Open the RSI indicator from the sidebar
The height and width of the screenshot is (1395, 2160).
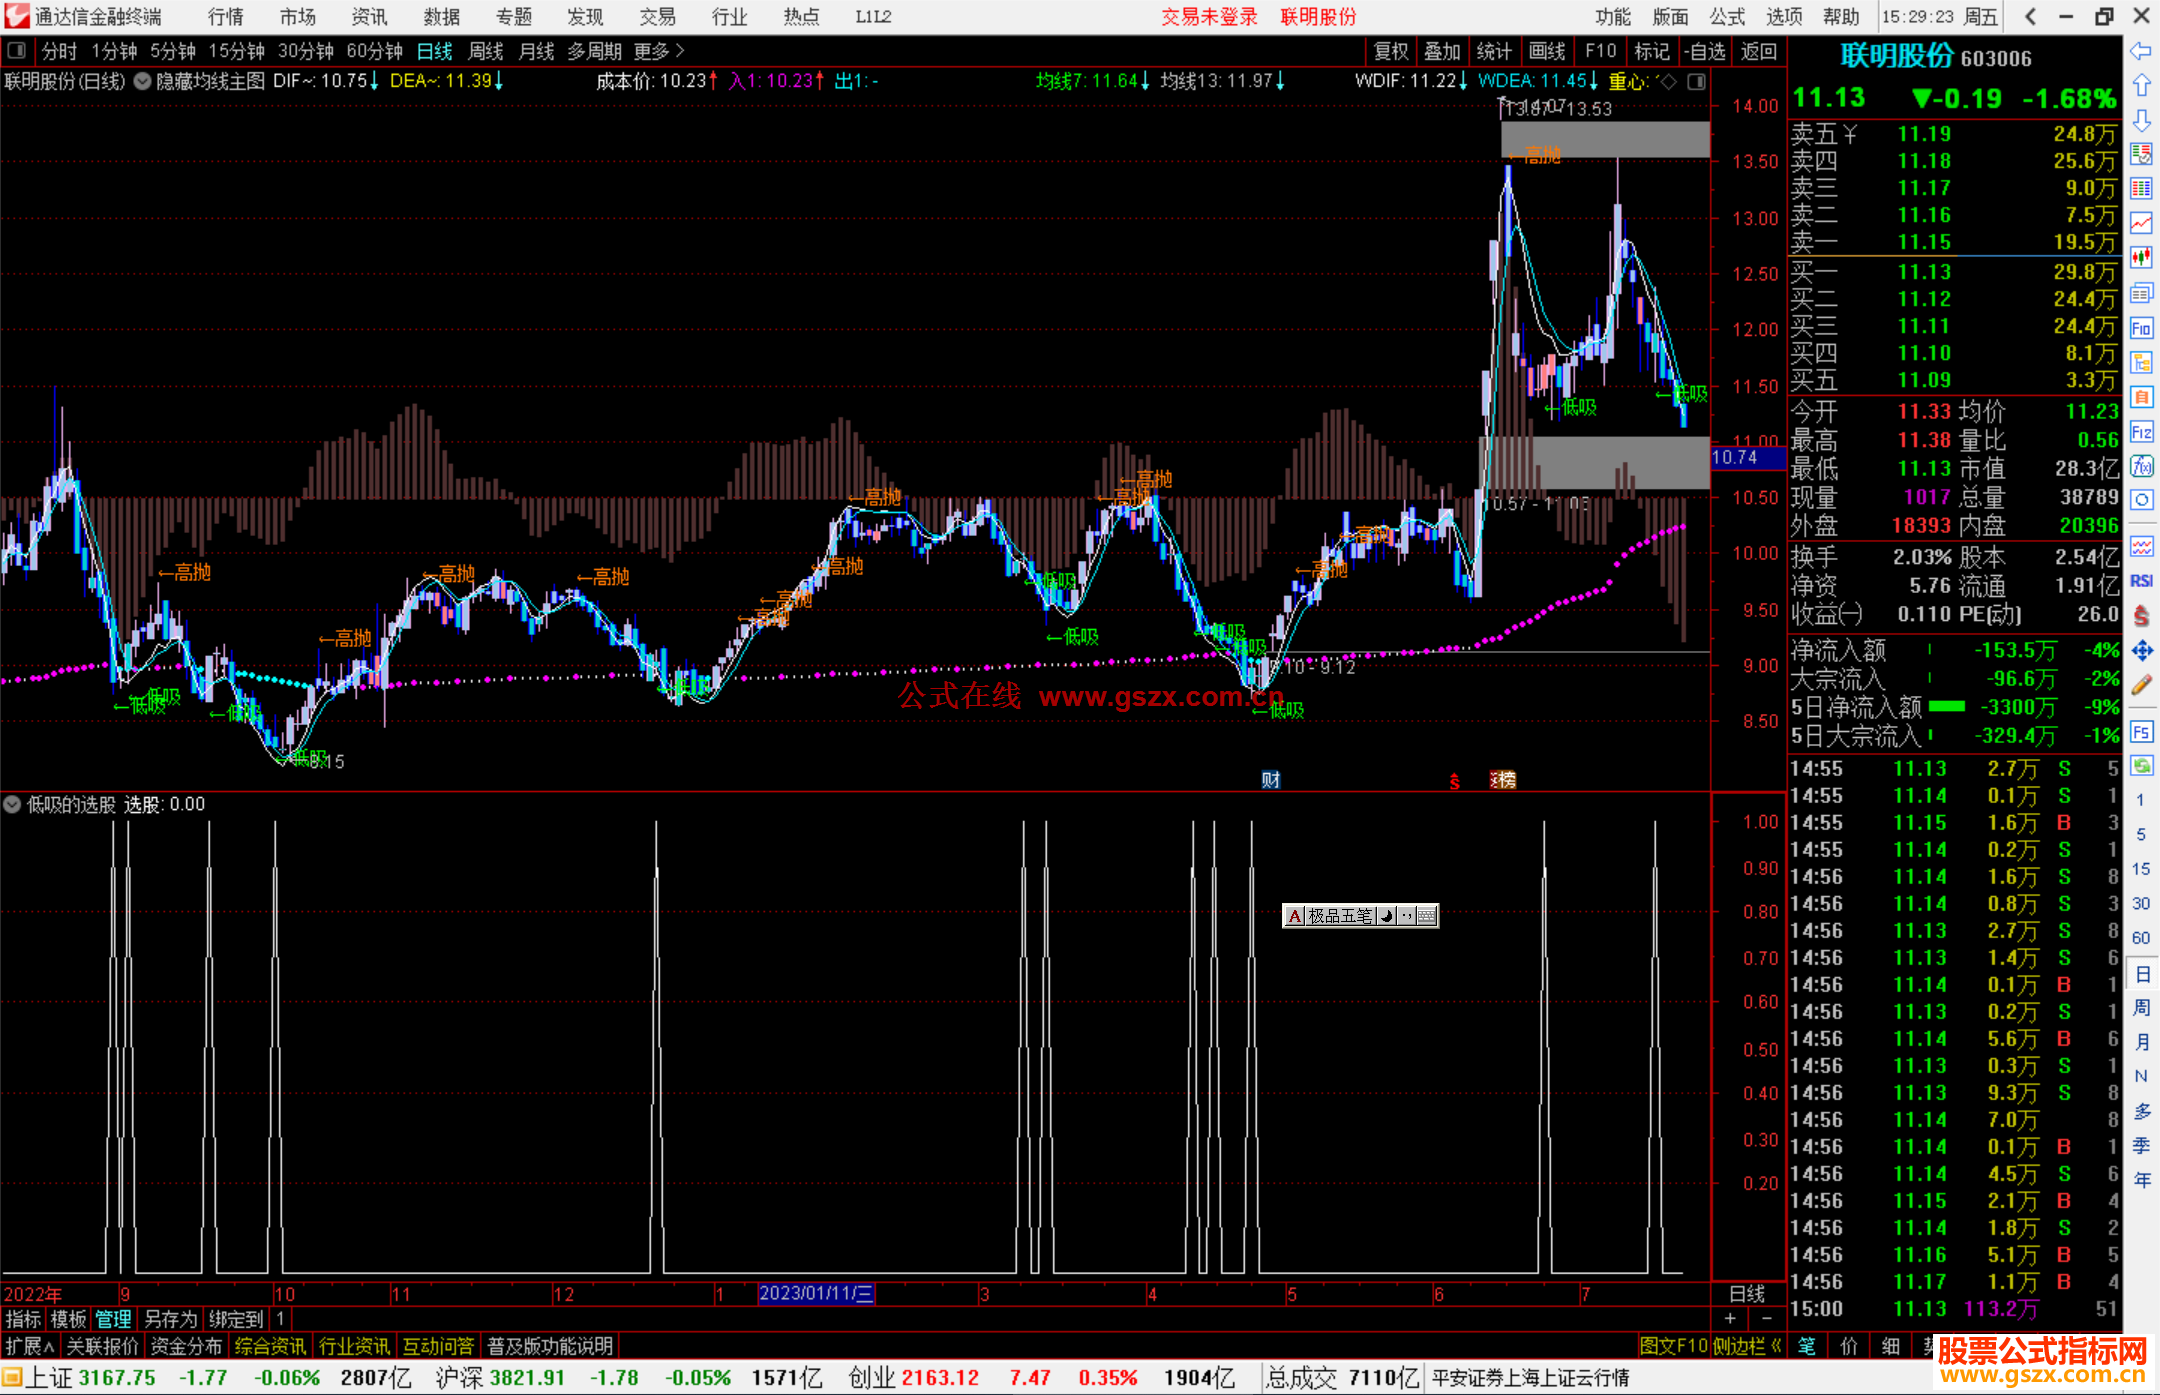pos(2141,581)
